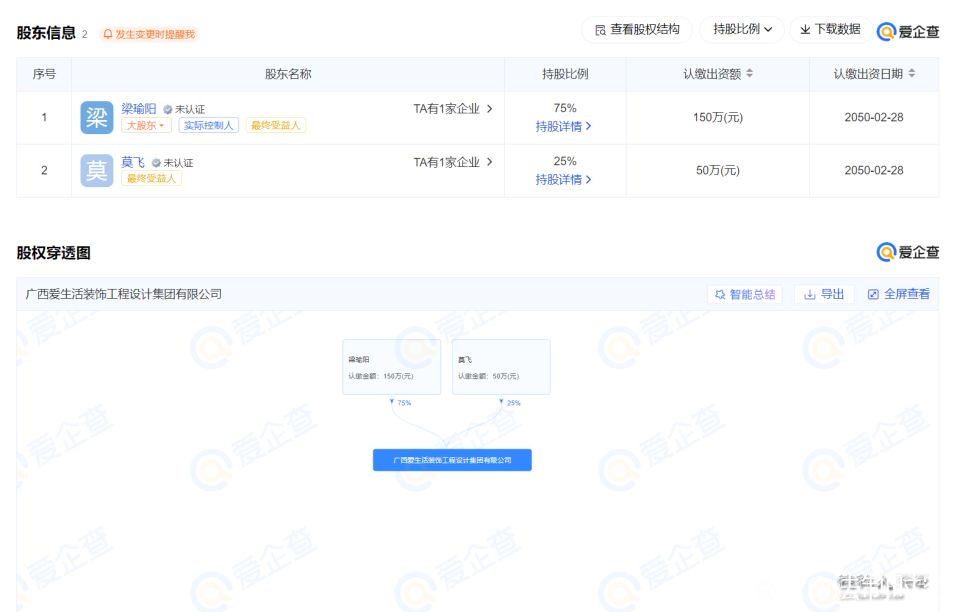The width and height of the screenshot is (960, 612).
Task: Download data with 下载数据 button
Action: [830, 30]
